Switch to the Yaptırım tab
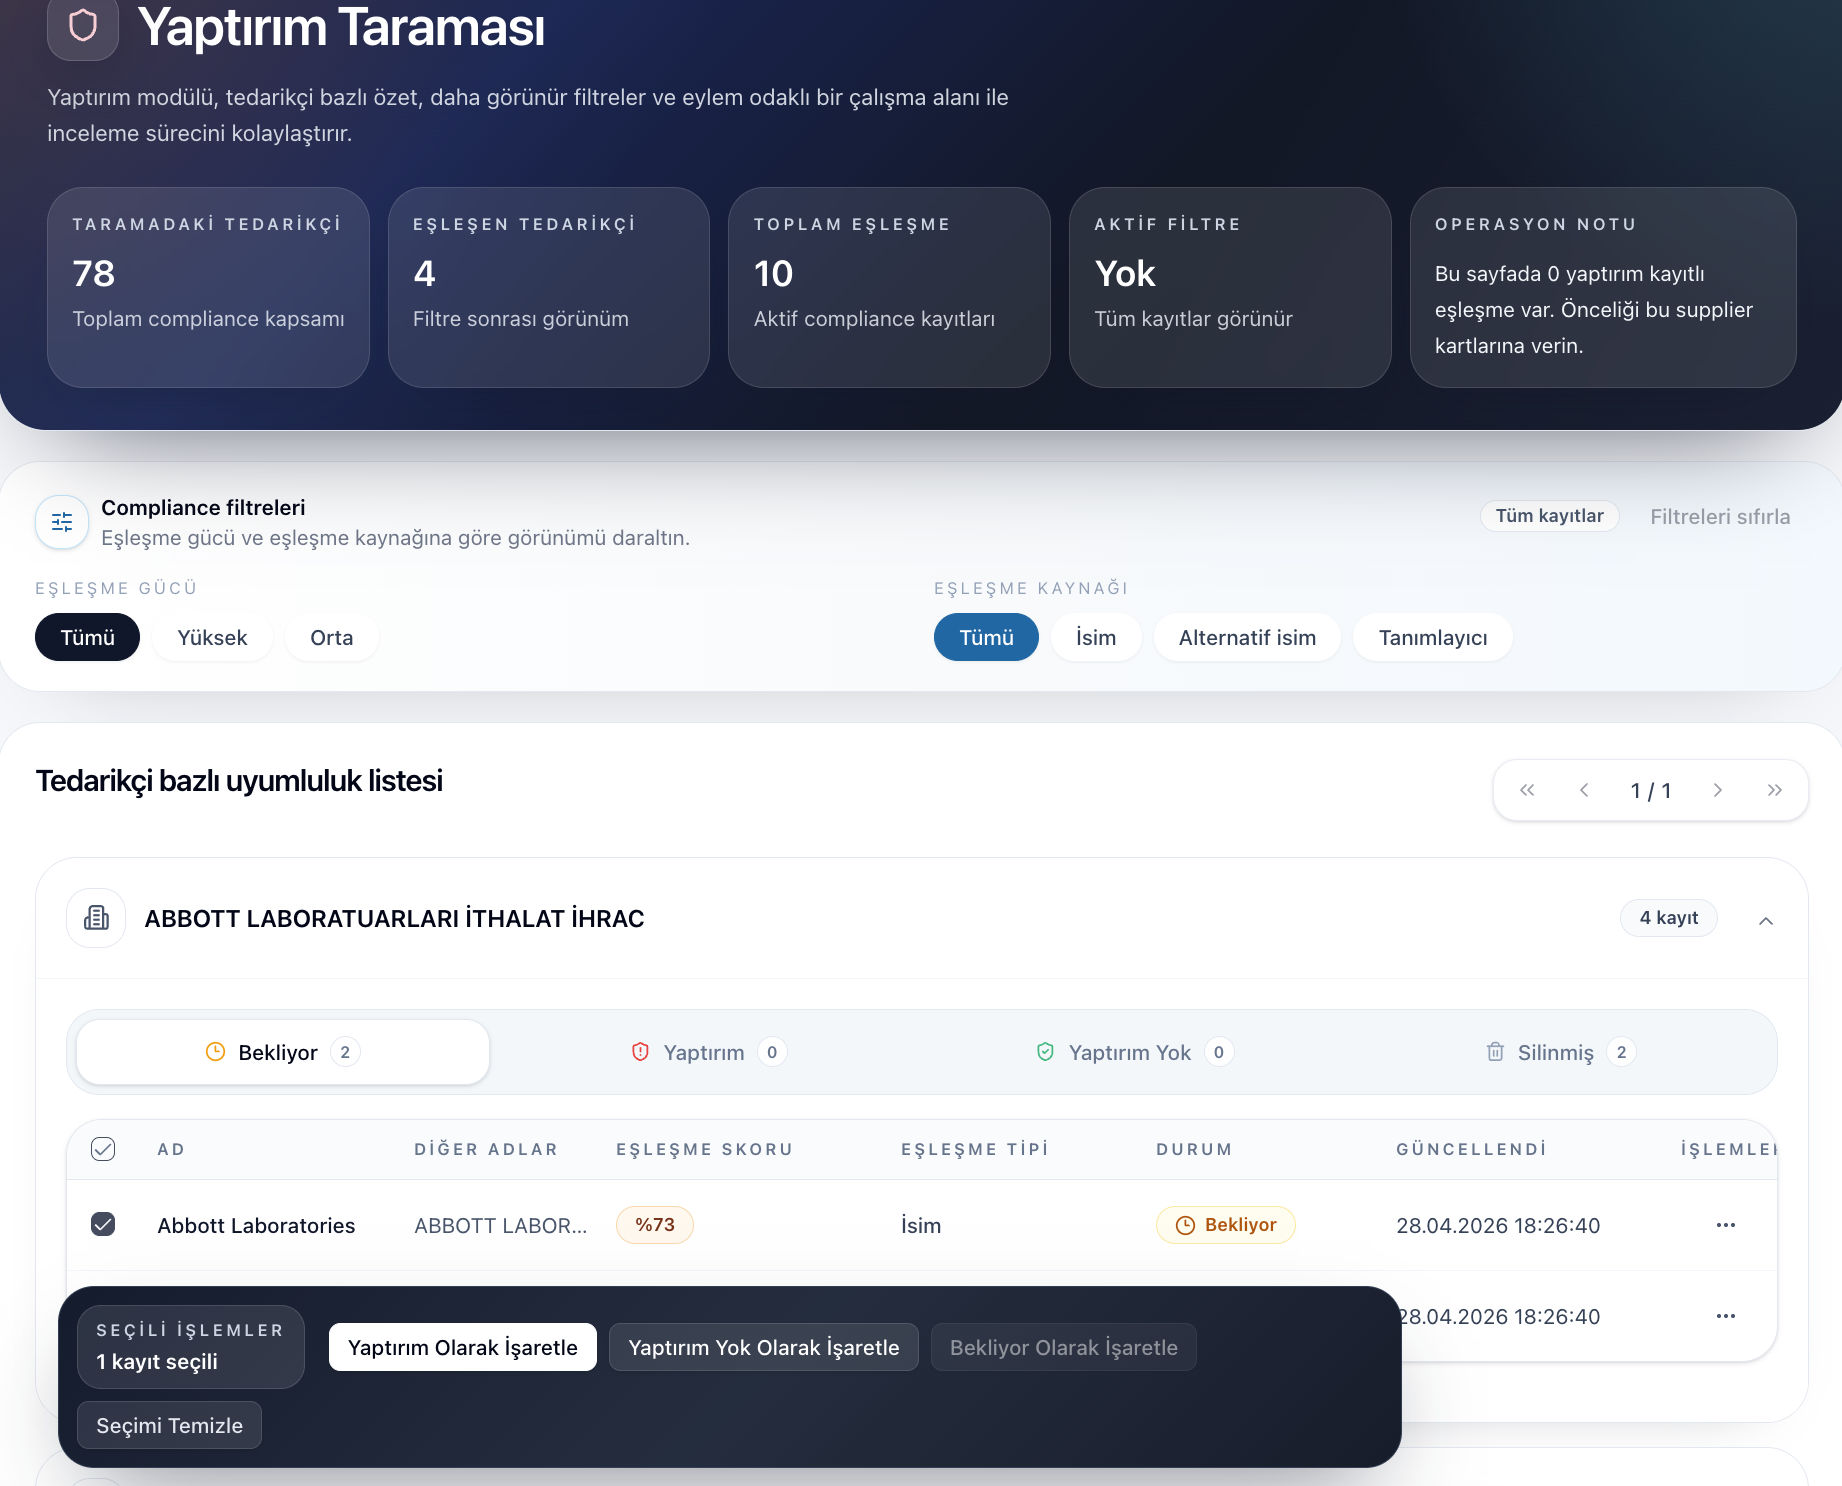Image resolution: width=1842 pixels, height=1486 pixels. (709, 1052)
